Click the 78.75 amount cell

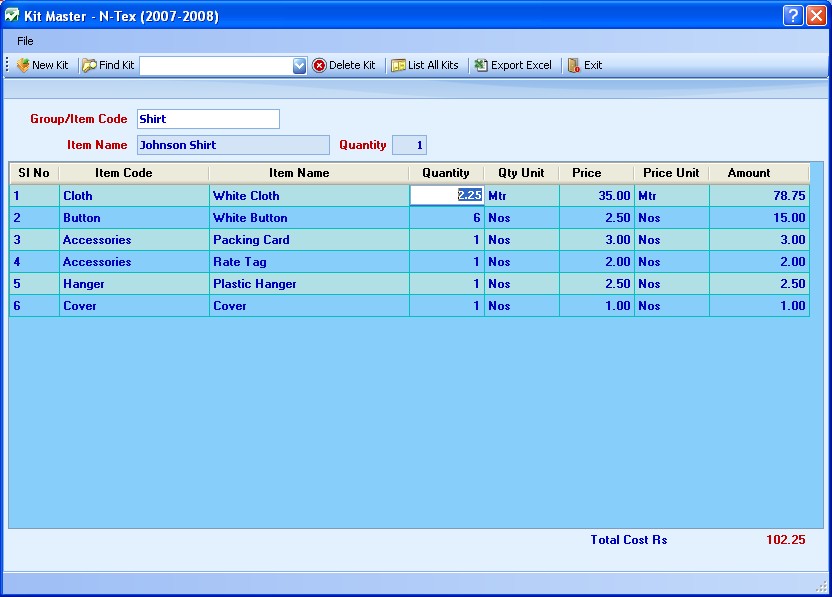[x=759, y=195]
